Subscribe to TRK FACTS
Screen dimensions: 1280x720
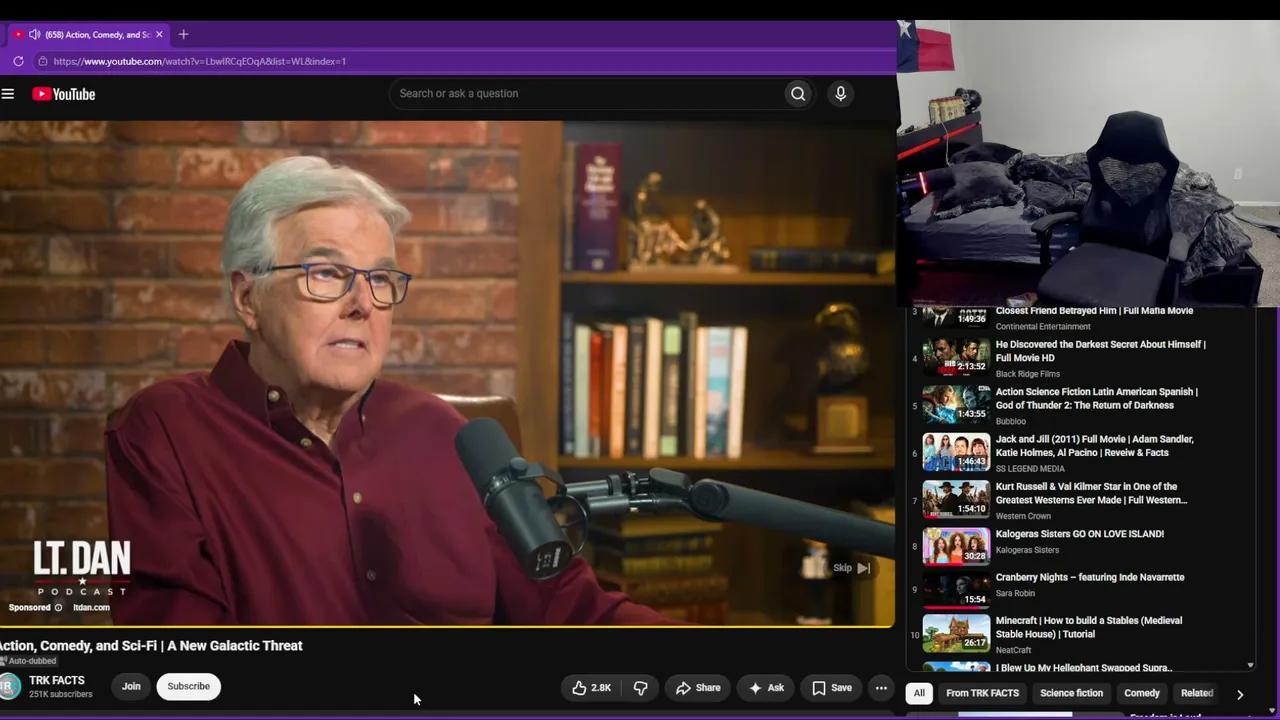tap(188, 686)
